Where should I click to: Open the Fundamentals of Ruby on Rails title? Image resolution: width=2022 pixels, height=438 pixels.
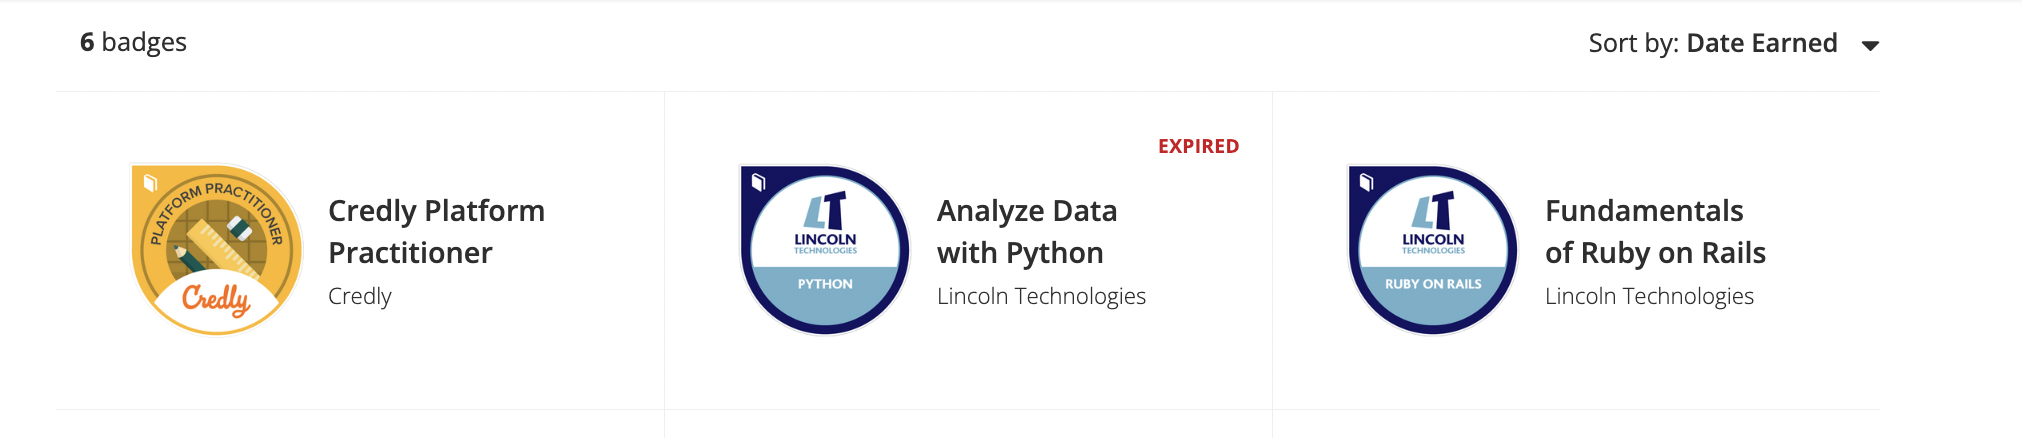[x=1655, y=232]
